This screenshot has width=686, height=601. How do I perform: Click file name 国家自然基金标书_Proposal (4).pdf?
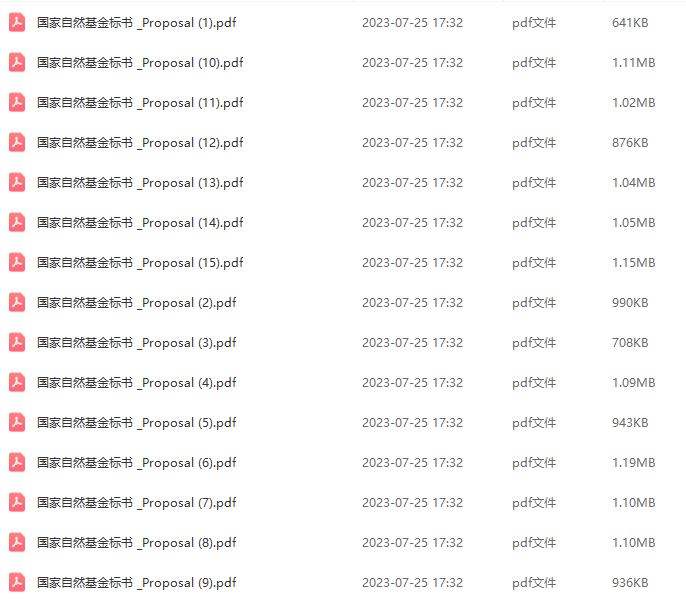pyautogui.click(x=136, y=383)
